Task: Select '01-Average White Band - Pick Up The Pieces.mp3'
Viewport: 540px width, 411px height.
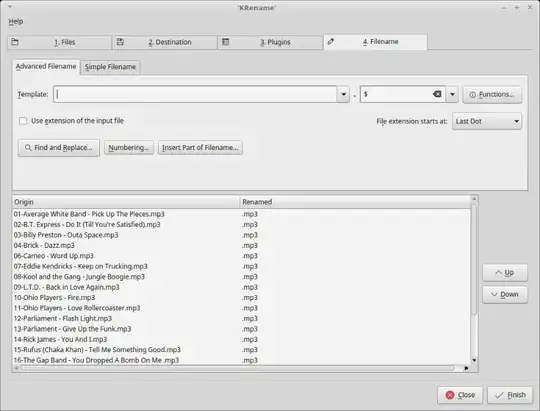Action: click(241, 214)
